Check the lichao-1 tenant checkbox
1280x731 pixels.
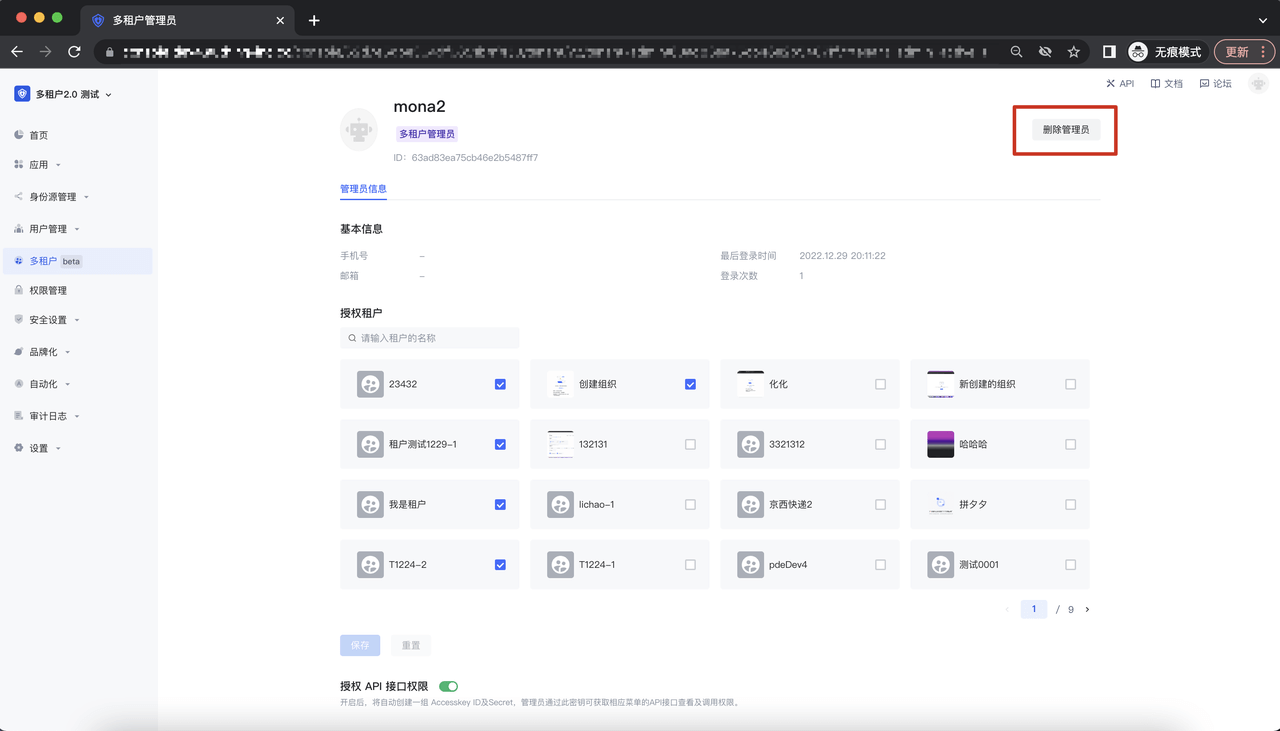click(x=690, y=505)
